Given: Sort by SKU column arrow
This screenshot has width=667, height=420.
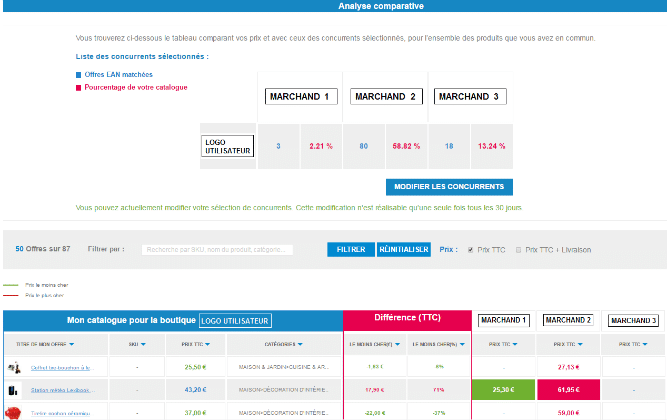Looking at the screenshot, I should pos(143,344).
